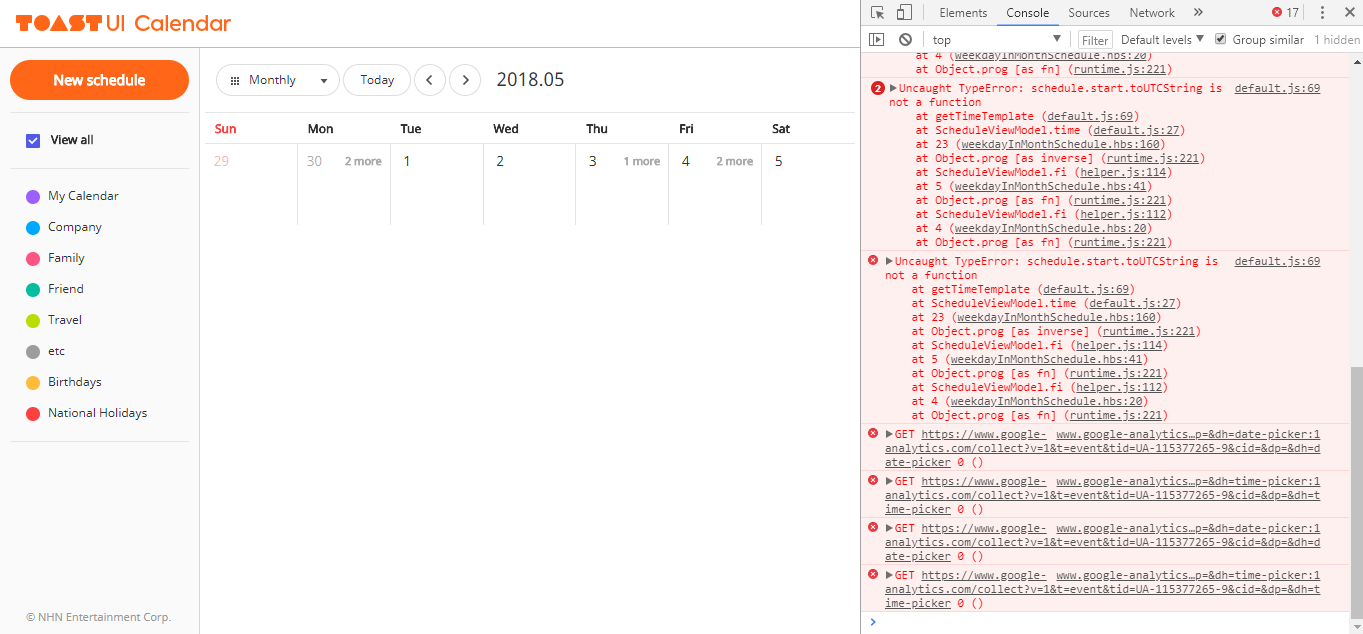The width and height of the screenshot is (1363, 634).
Task: Go to the next month with the arrow
Action: (465, 80)
